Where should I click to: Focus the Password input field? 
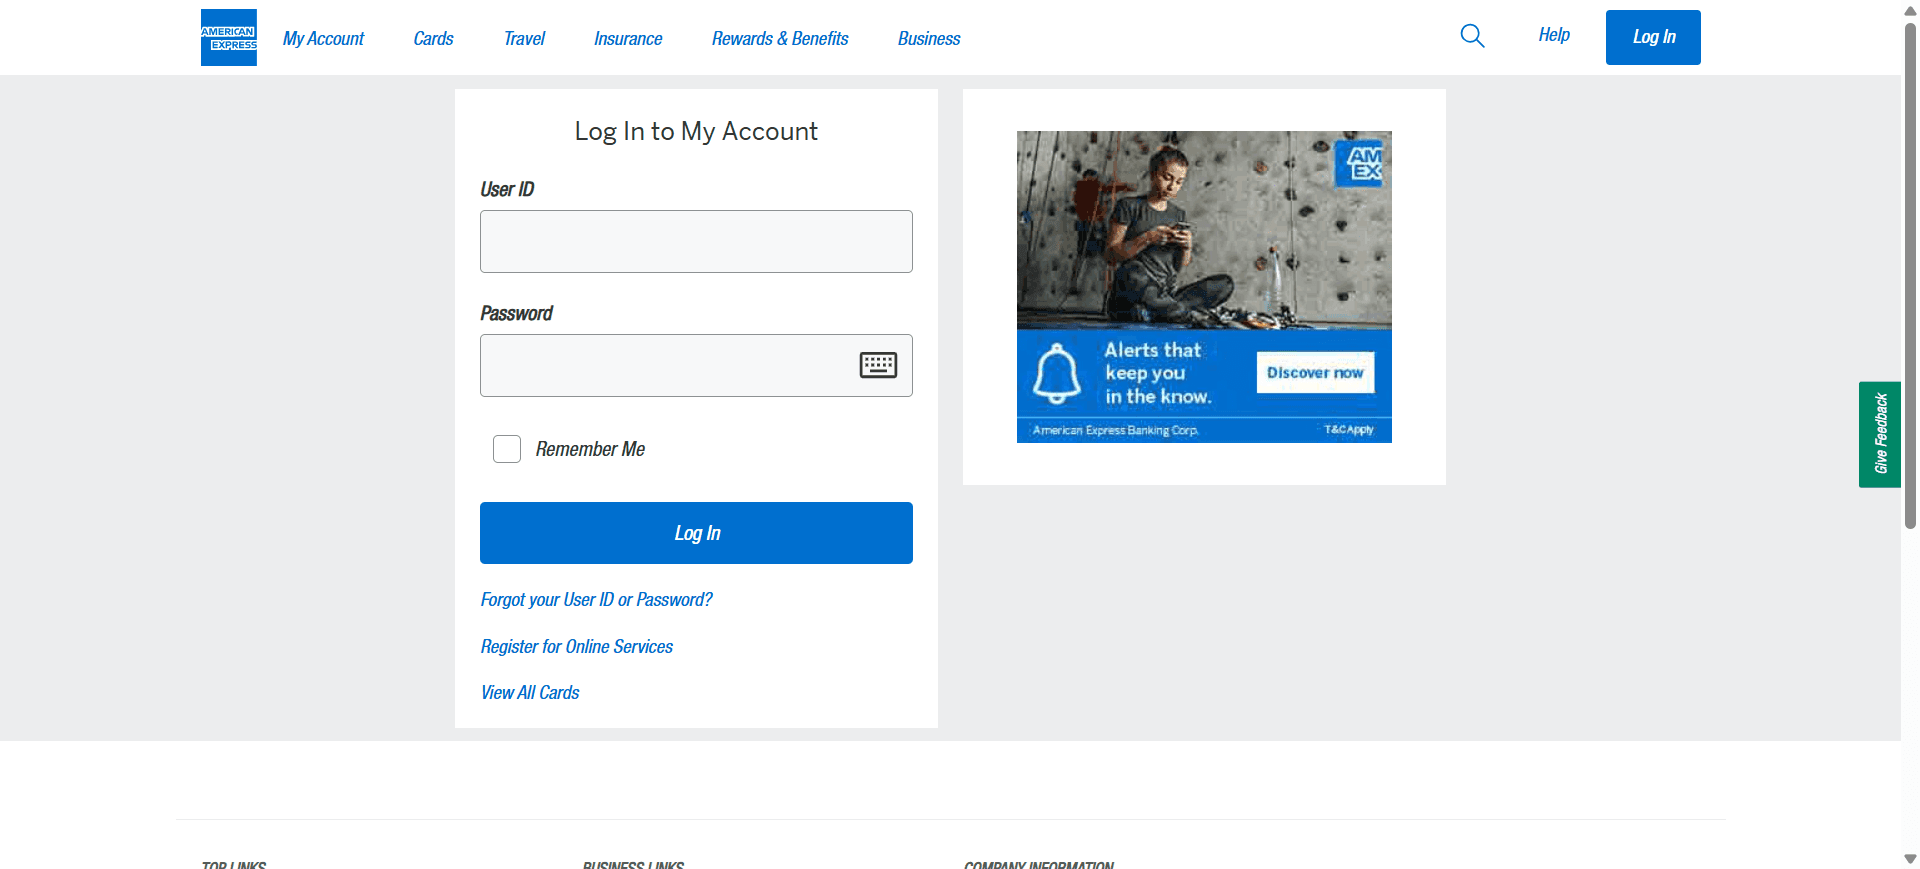(696, 365)
